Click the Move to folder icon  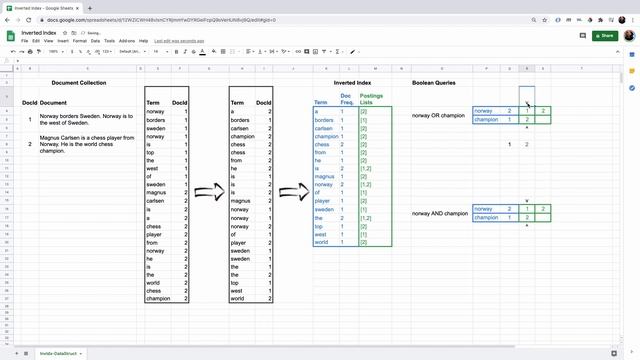coord(73,33)
